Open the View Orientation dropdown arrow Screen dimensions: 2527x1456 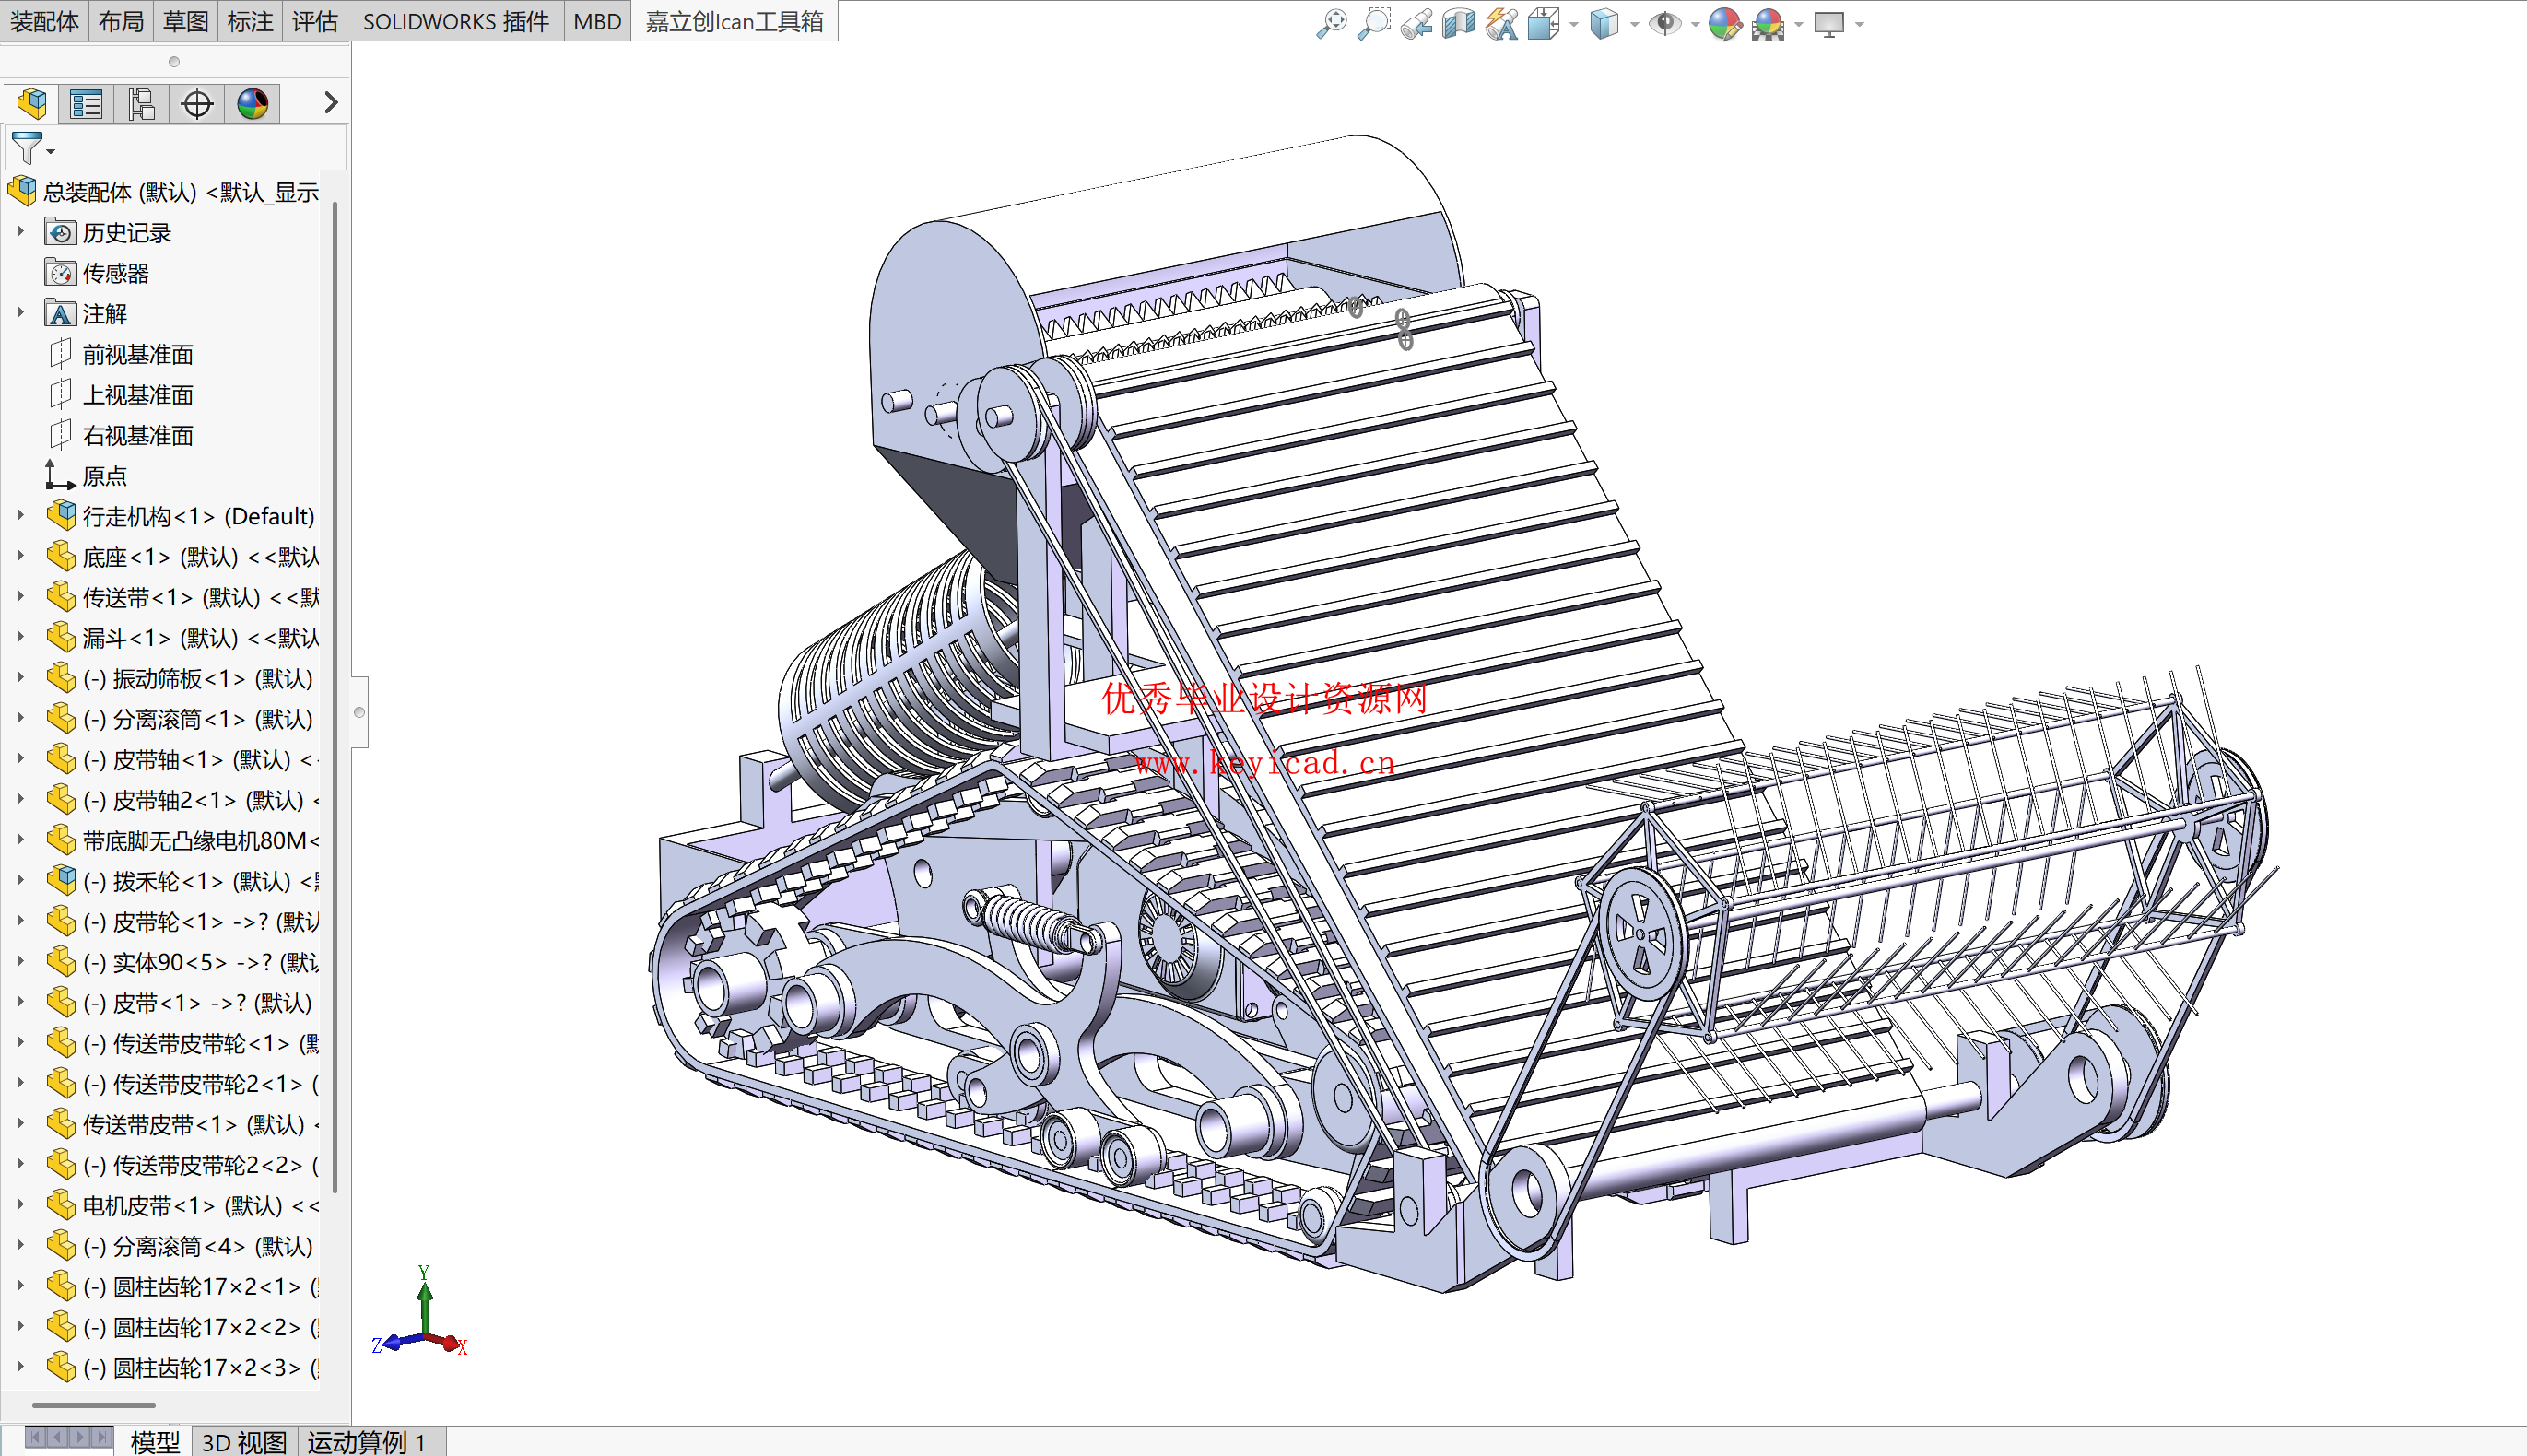[1574, 24]
